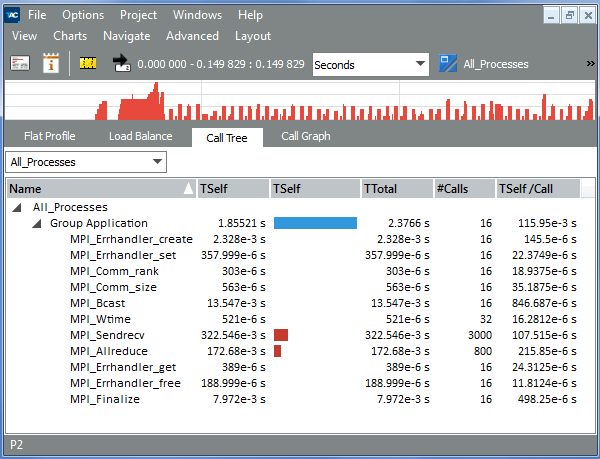This screenshot has height=459, width=600.
Task: Click the time interval arrow icon
Action: pos(121,64)
